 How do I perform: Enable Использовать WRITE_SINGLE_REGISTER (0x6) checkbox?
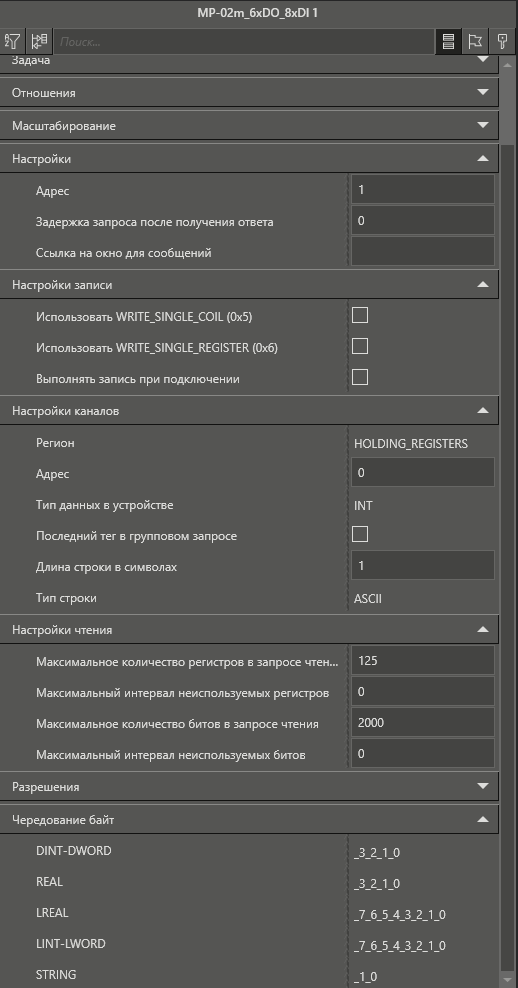tap(360, 346)
